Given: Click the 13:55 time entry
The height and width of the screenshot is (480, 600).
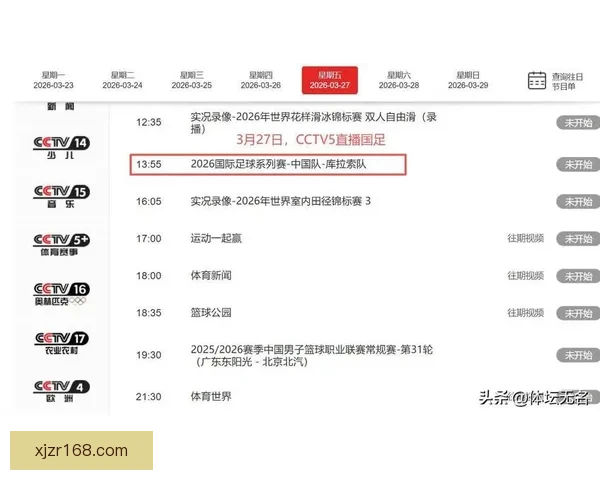Looking at the screenshot, I should click(x=149, y=164).
